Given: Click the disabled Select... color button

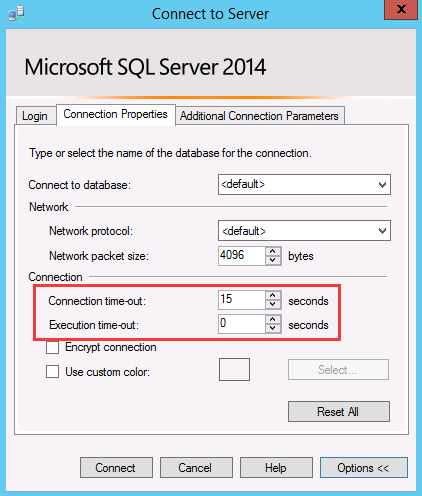Looking at the screenshot, I should [338, 369].
